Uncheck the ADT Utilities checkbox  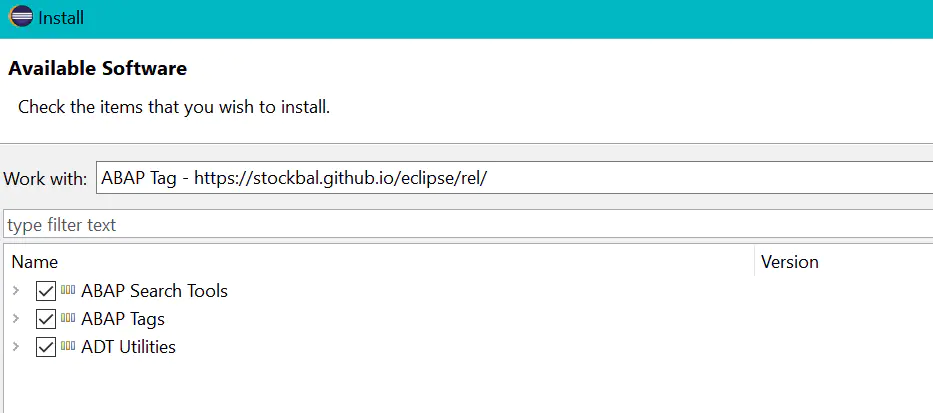click(46, 347)
